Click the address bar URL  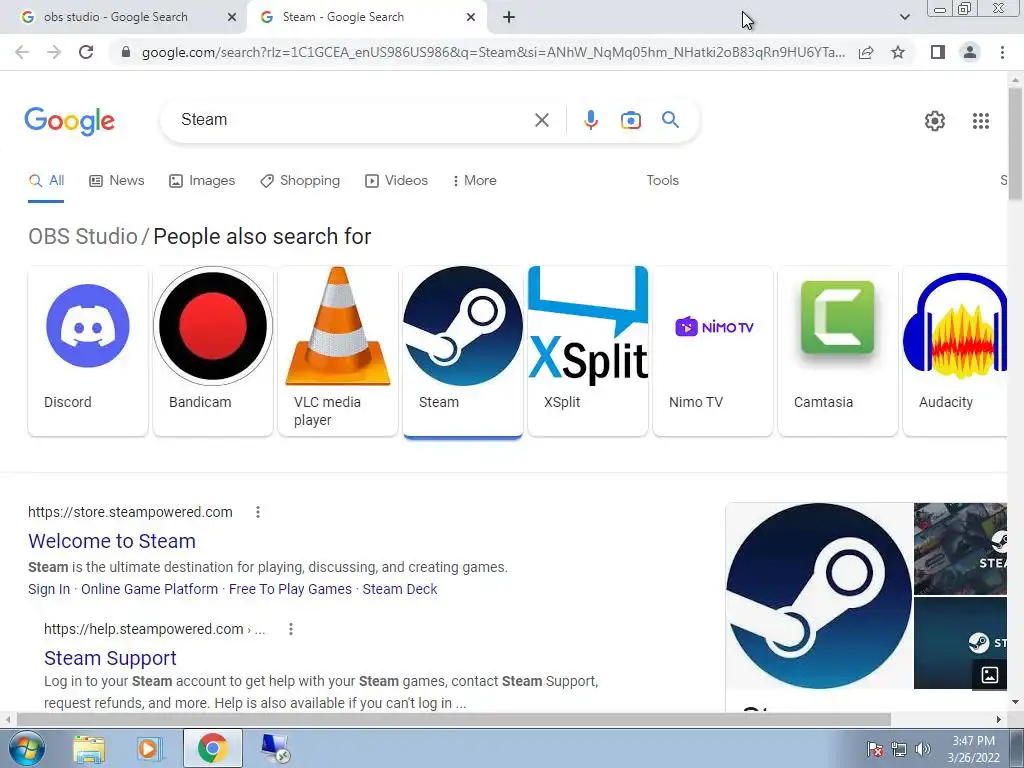click(x=493, y=52)
